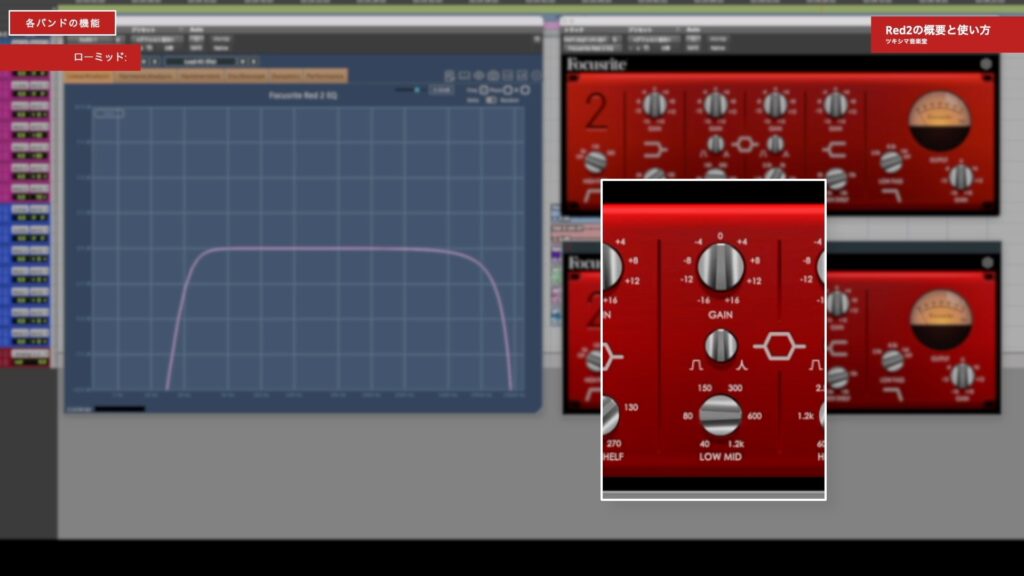Viewport: 1024px width, 576px height.
Task: Click the high shelf band icon in upper Red 2
Action: pos(833,151)
